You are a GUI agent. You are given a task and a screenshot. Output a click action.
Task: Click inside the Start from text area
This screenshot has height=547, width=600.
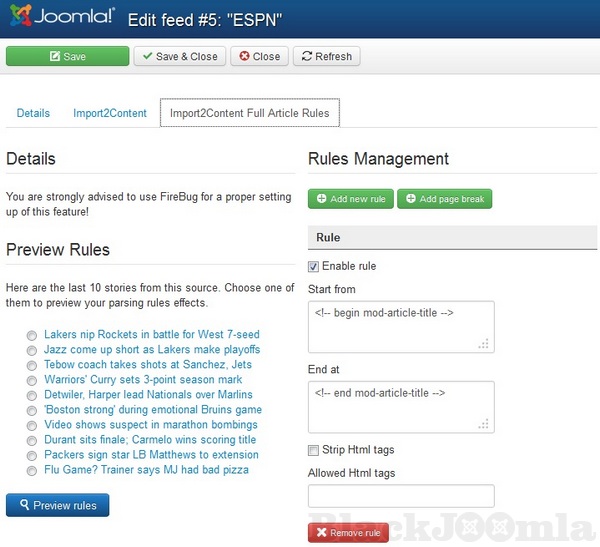coord(400,326)
